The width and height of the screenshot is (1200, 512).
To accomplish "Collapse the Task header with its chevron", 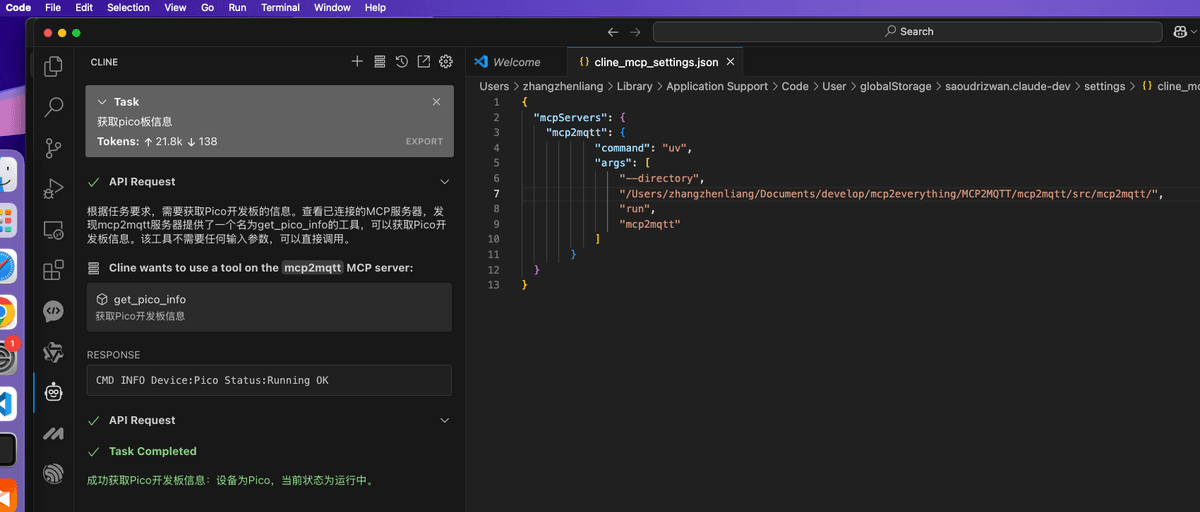I will 102,102.
